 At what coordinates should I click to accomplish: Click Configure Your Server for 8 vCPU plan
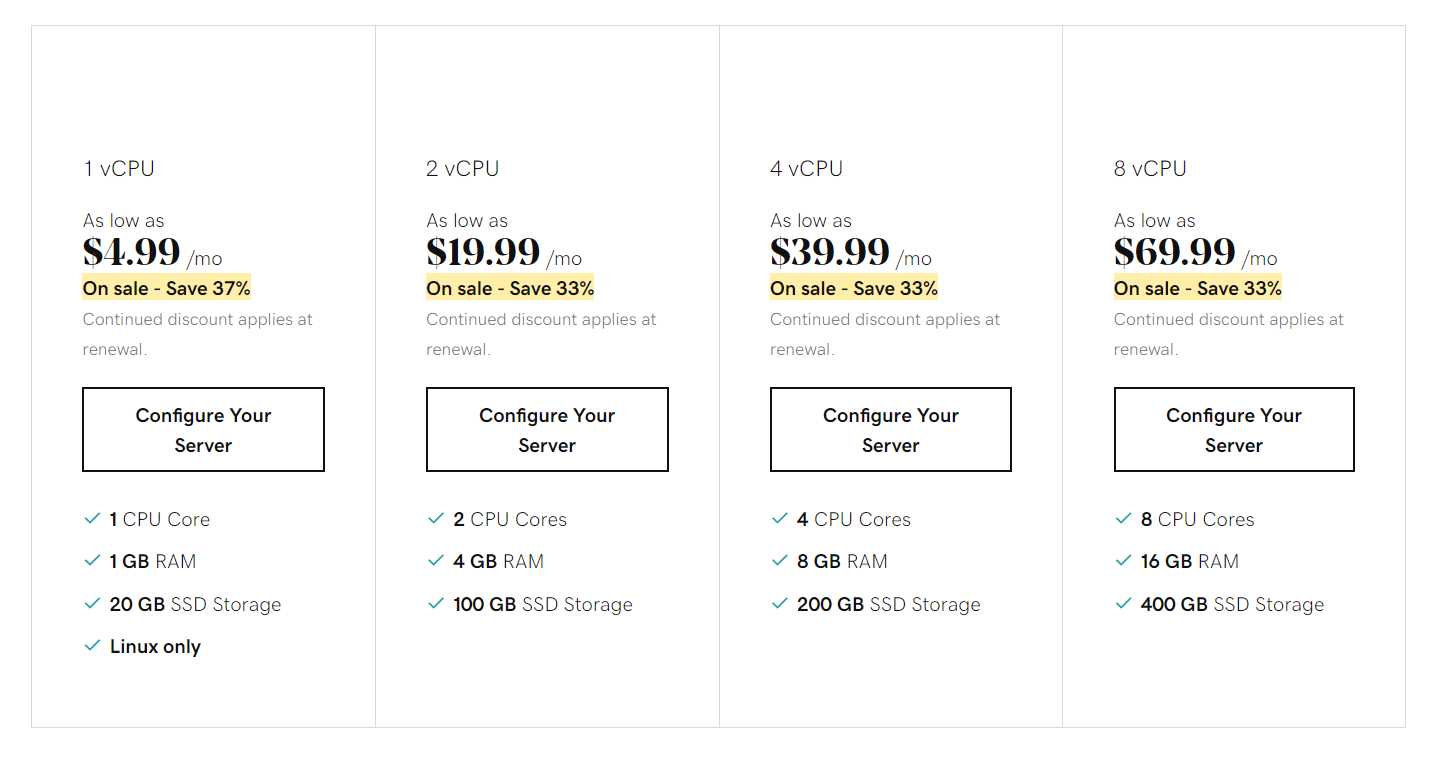point(1234,429)
